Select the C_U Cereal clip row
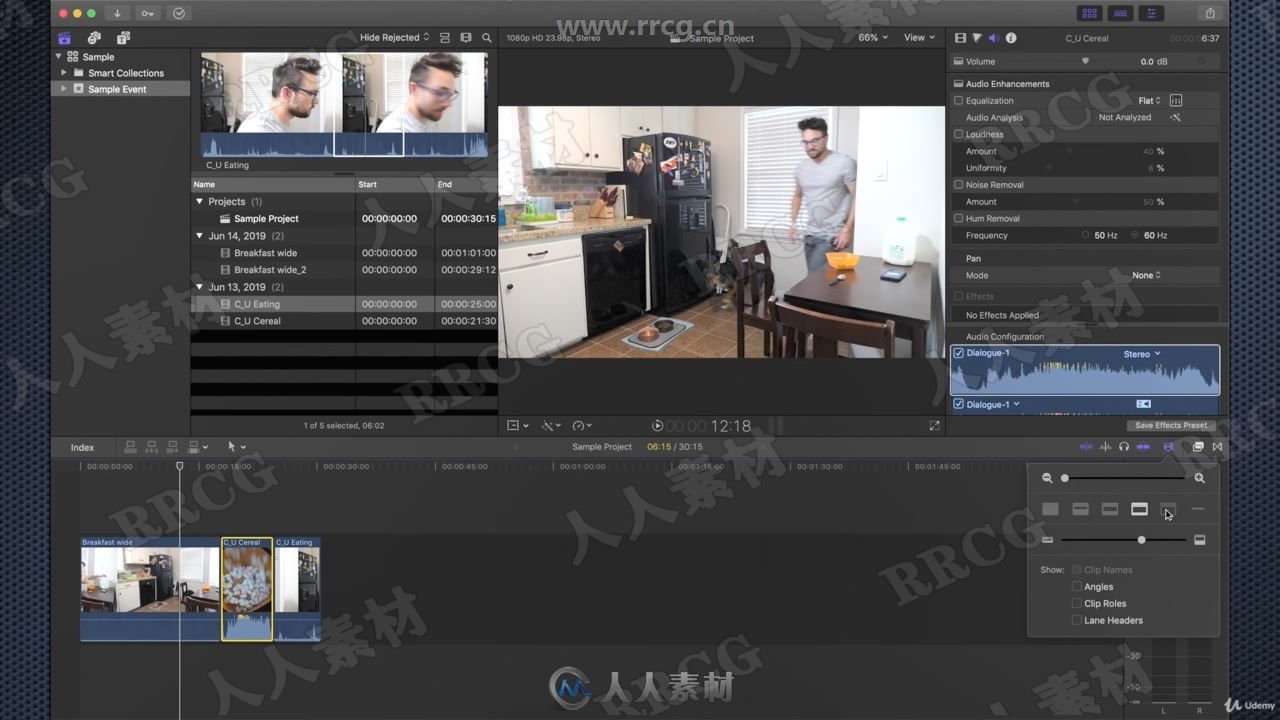The width and height of the screenshot is (1280, 720). (x=344, y=321)
